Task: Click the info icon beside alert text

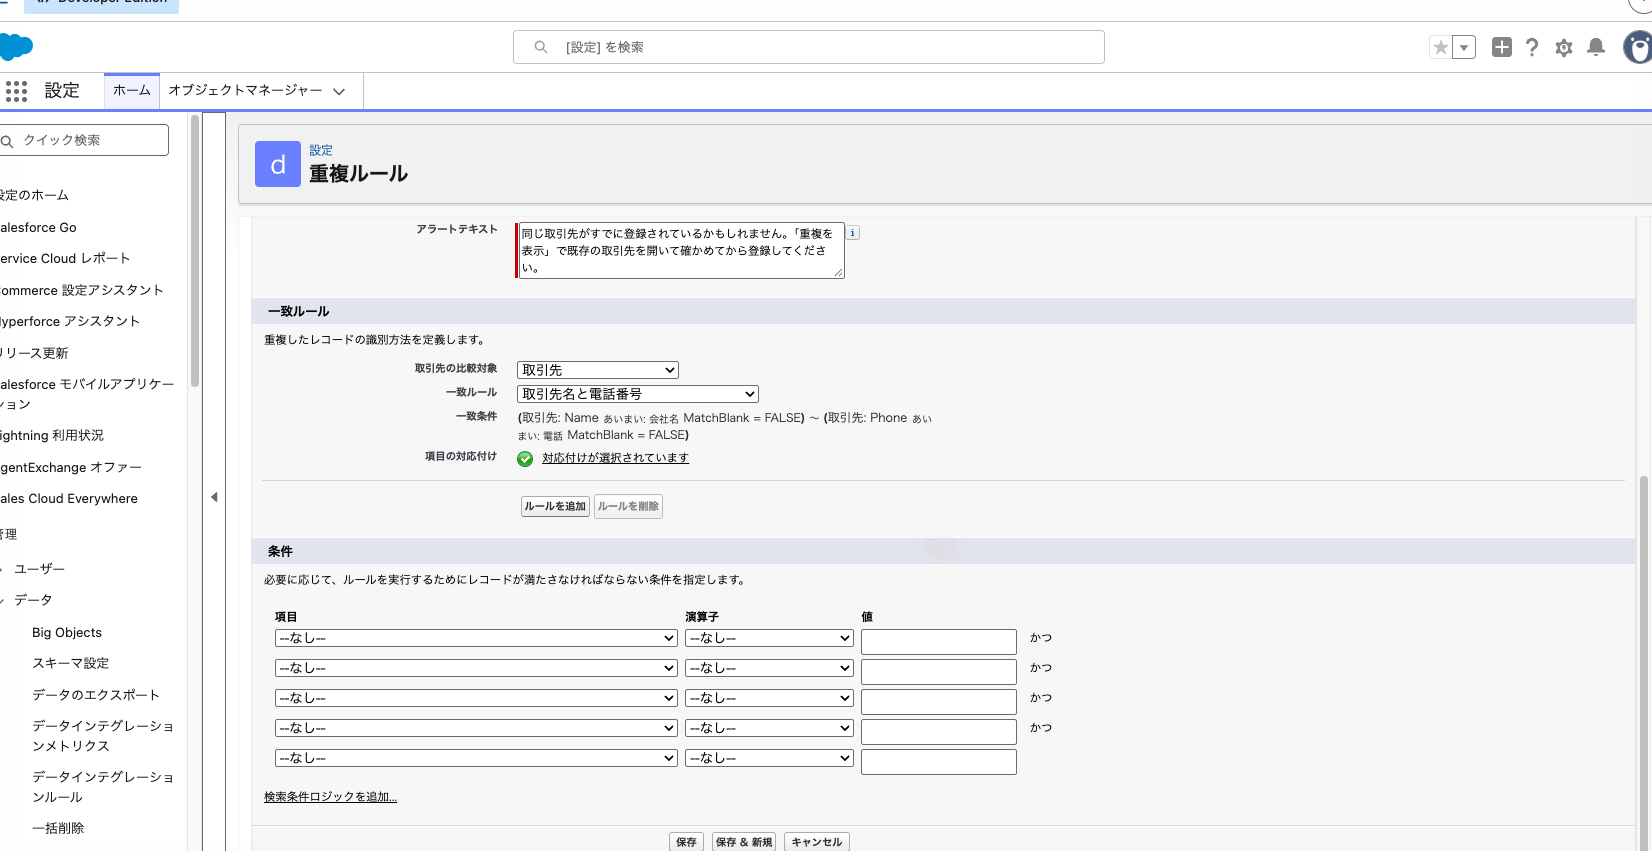Action: [x=853, y=233]
